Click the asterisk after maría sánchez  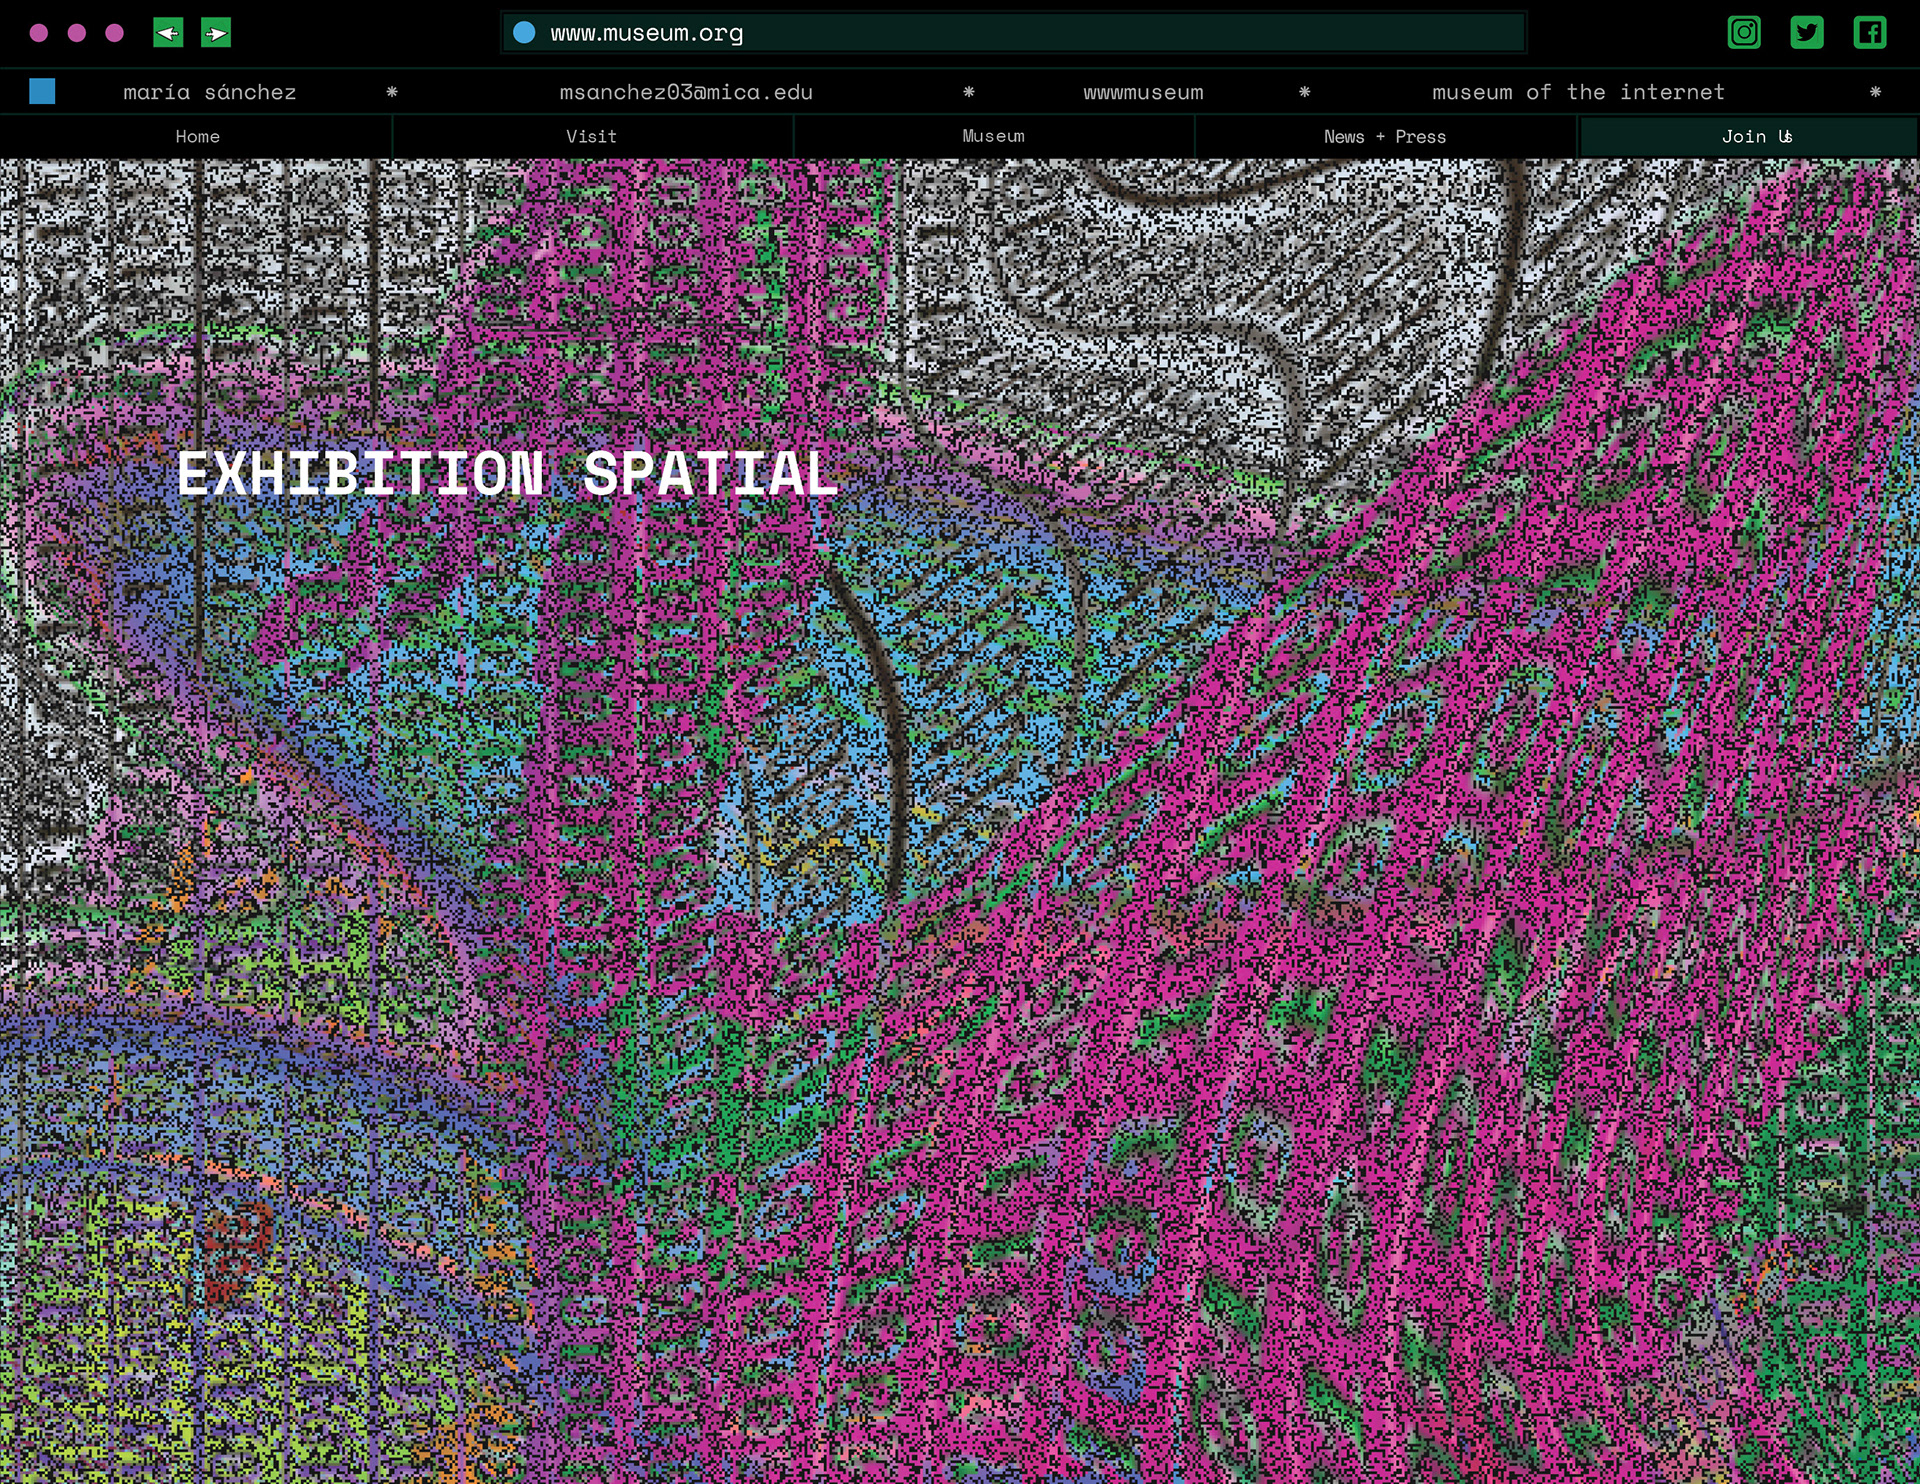[392, 91]
